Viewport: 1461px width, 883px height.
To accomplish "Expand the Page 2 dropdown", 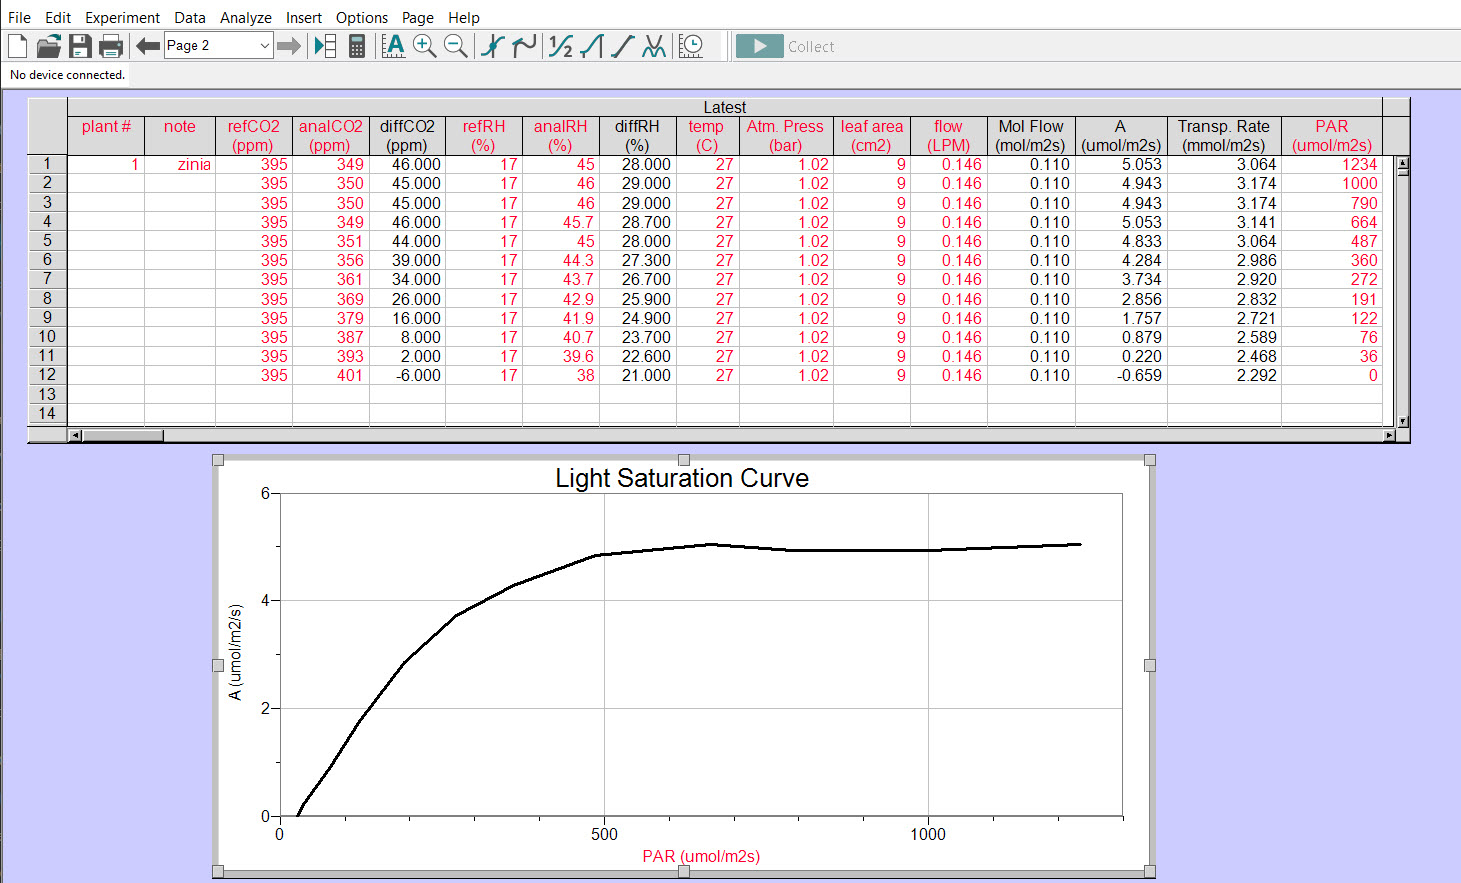I will (x=264, y=46).
